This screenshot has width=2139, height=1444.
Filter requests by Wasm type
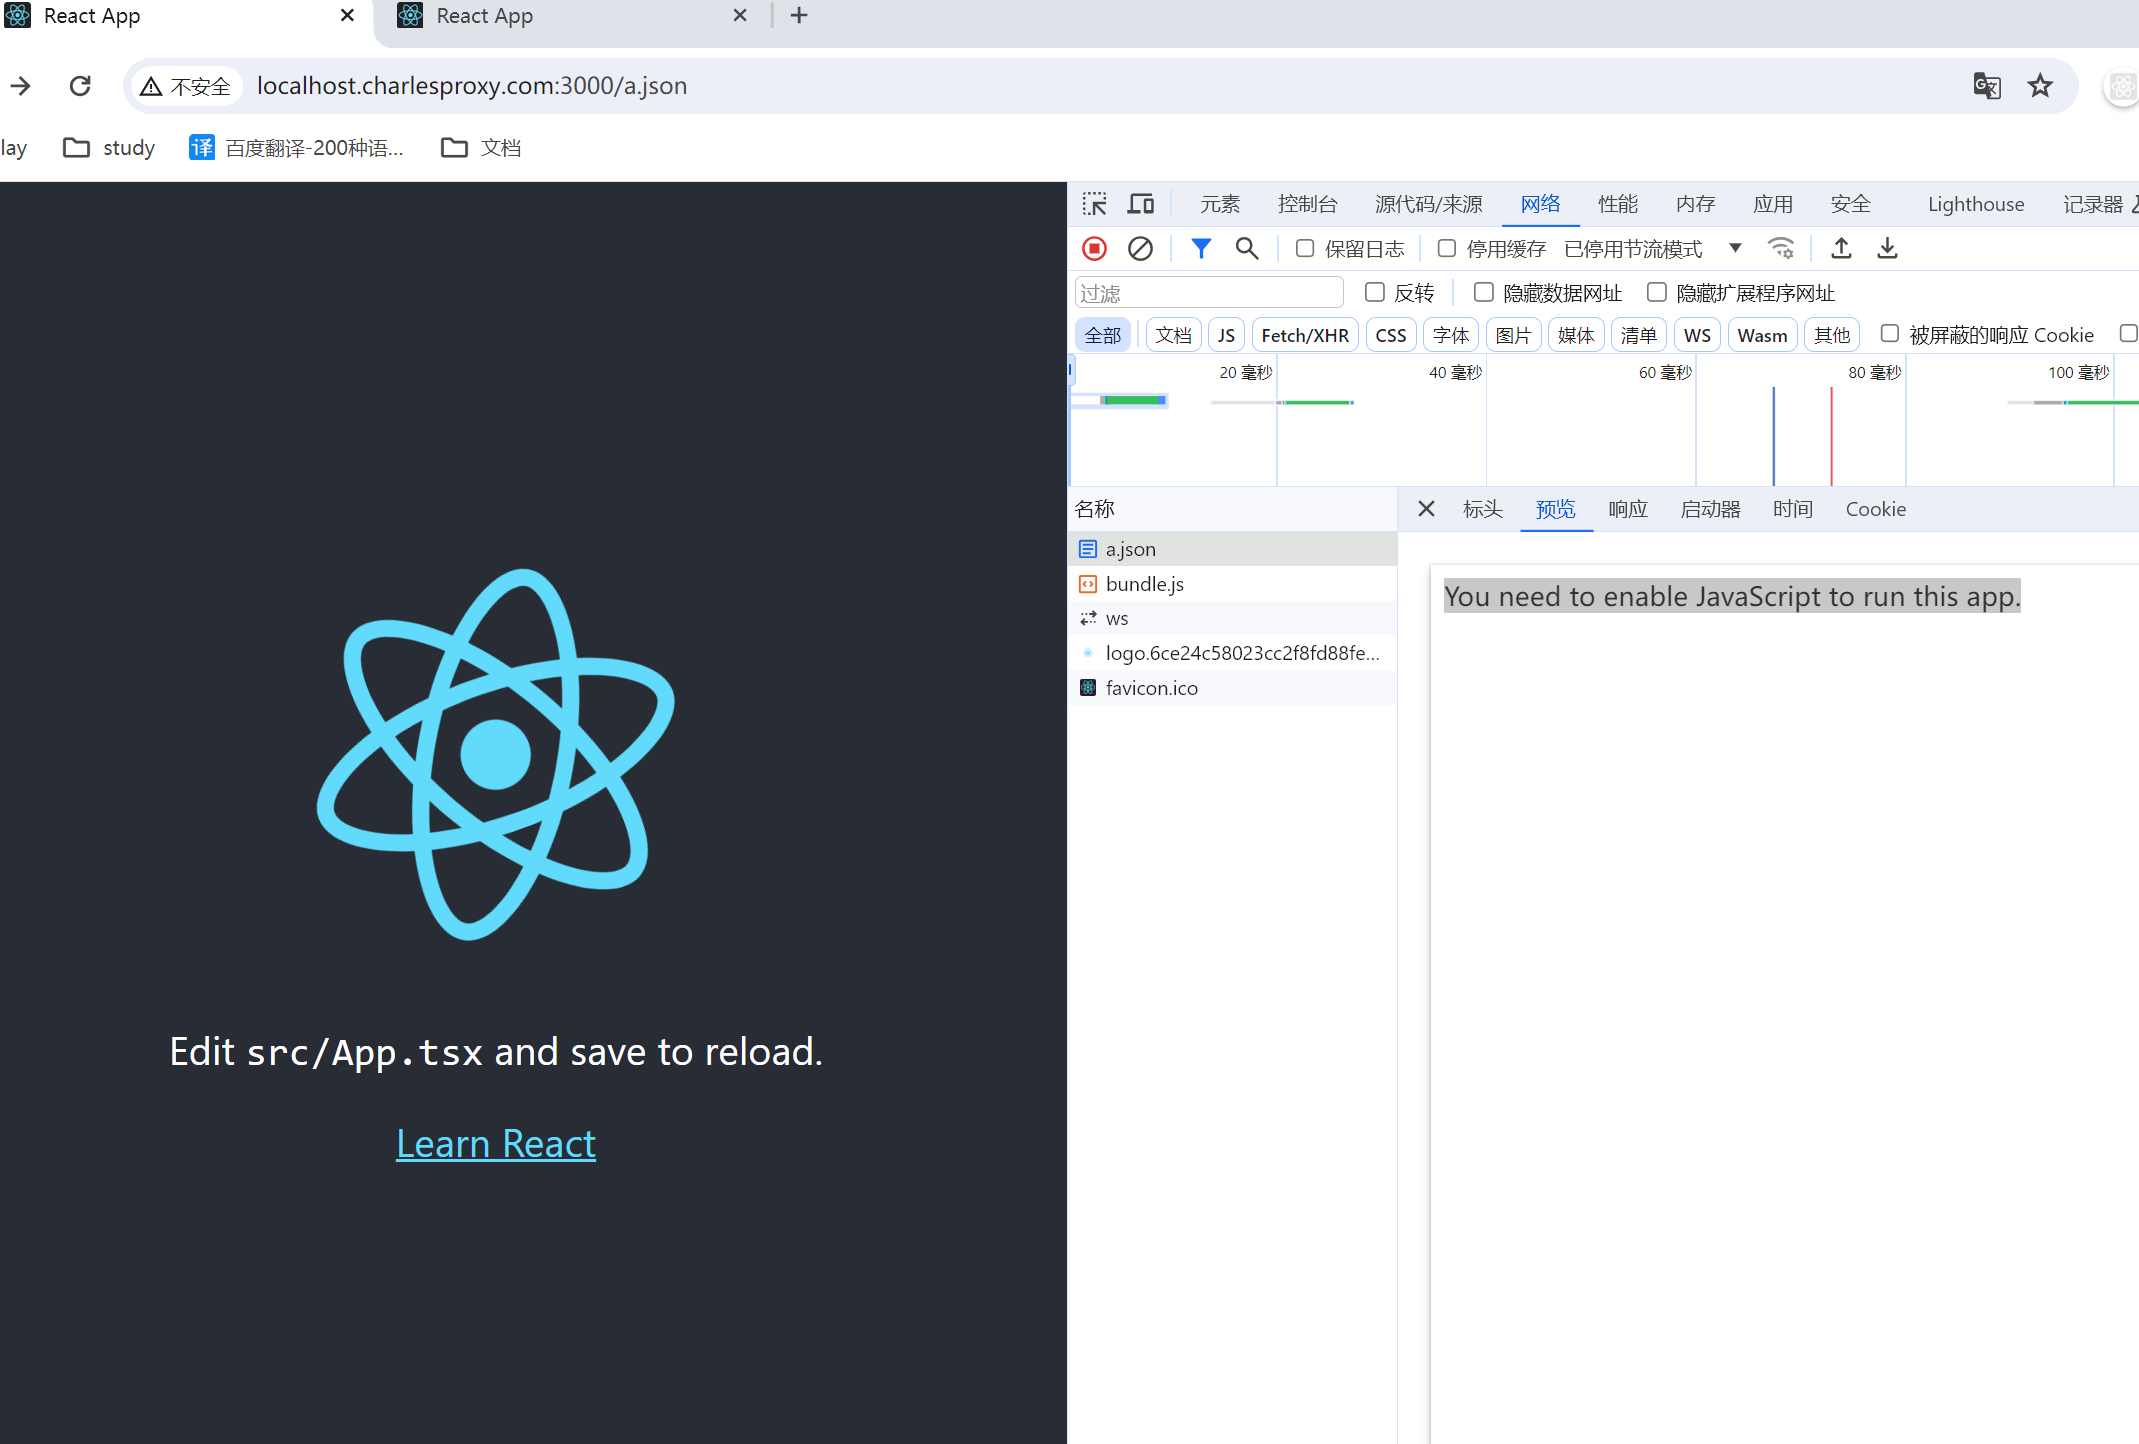pos(1763,335)
